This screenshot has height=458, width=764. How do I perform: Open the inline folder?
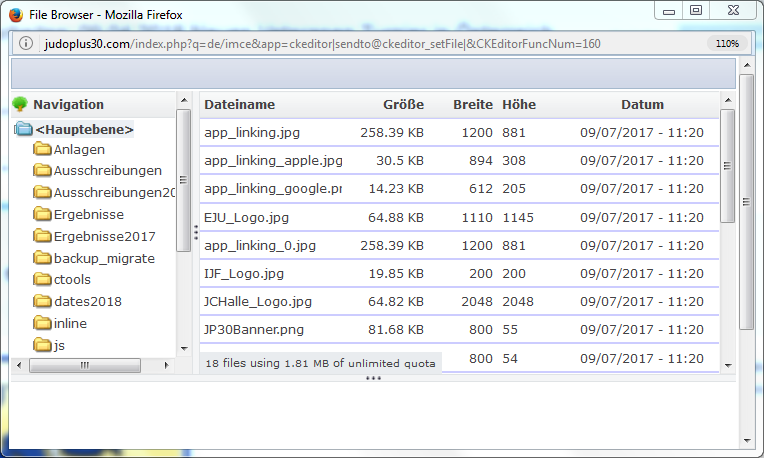[x=70, y=323]
